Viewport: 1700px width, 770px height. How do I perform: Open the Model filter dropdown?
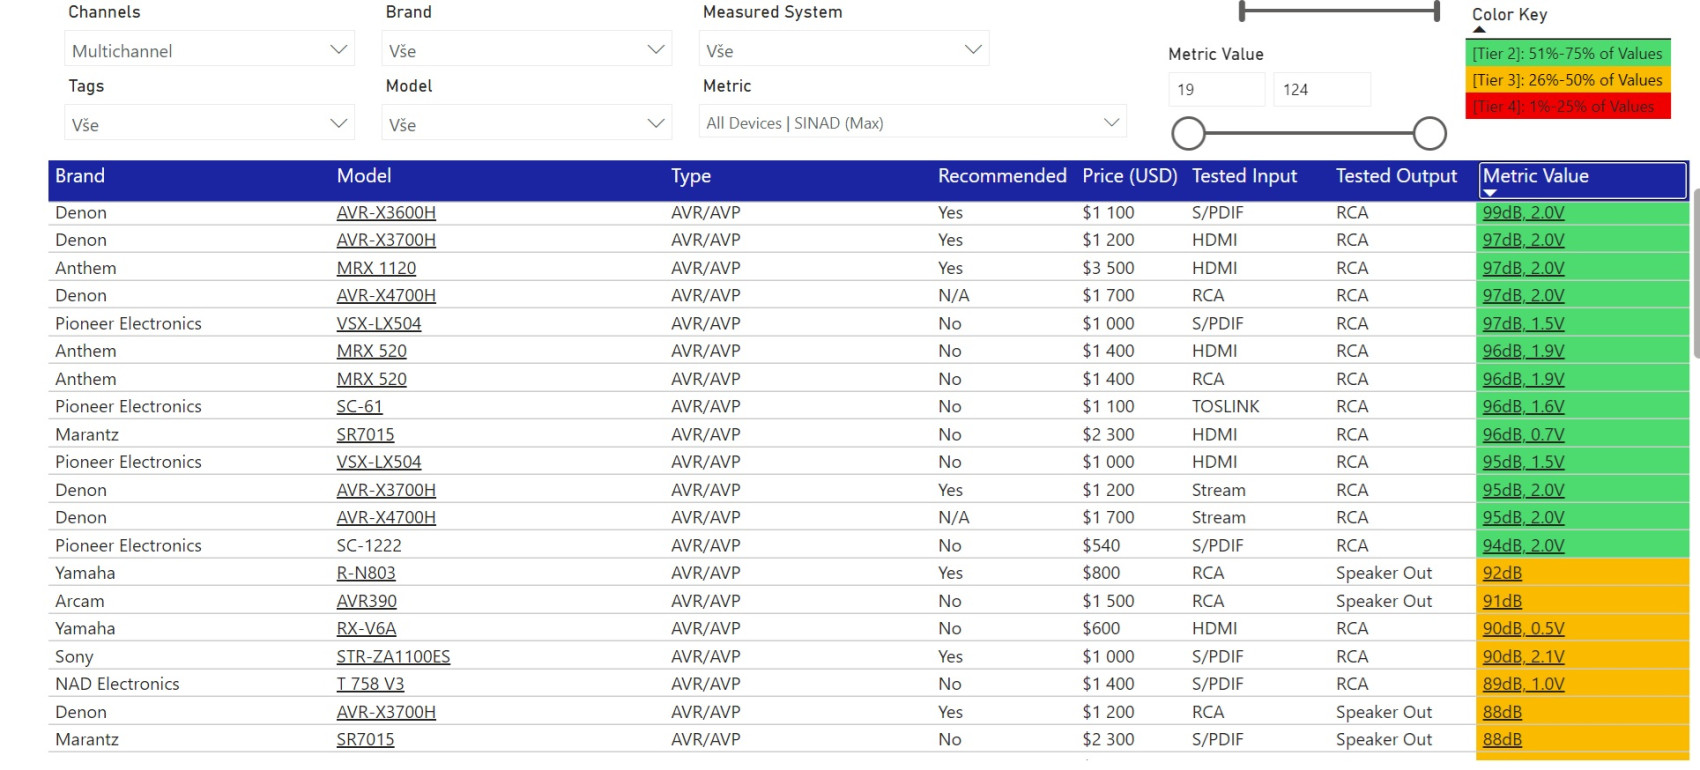click(x=527, y=124)
